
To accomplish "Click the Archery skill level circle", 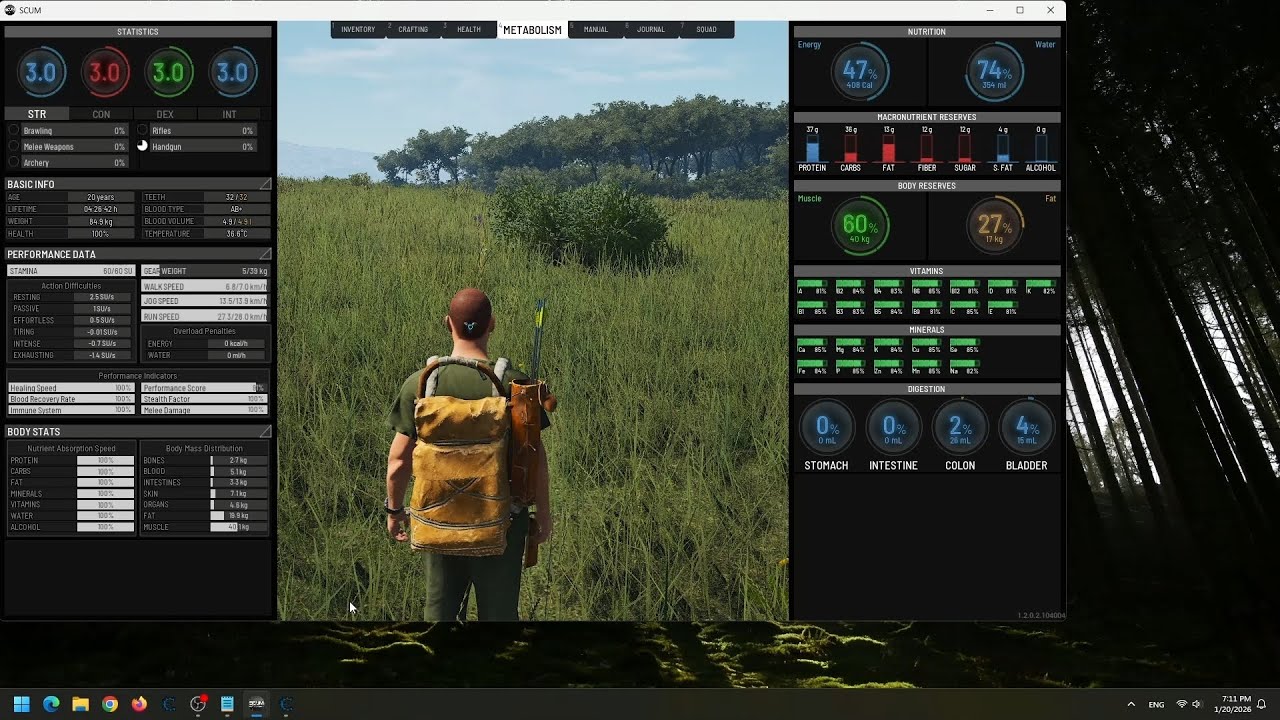I will pos(14,162).
